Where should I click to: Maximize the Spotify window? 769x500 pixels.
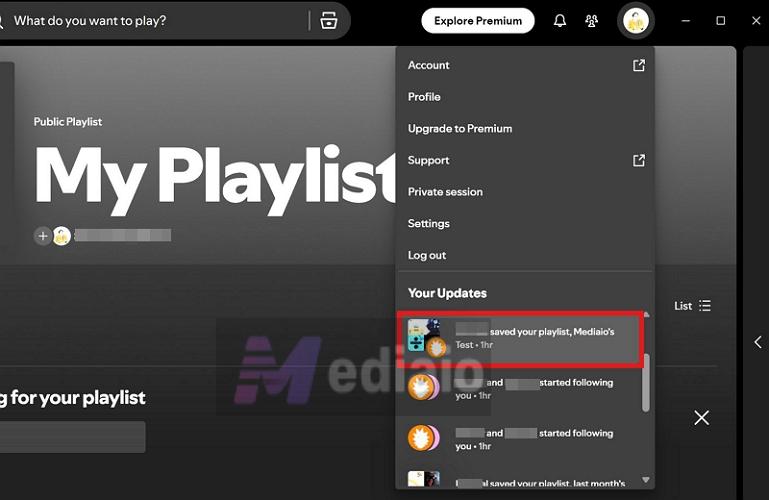(x=720, y=21)
